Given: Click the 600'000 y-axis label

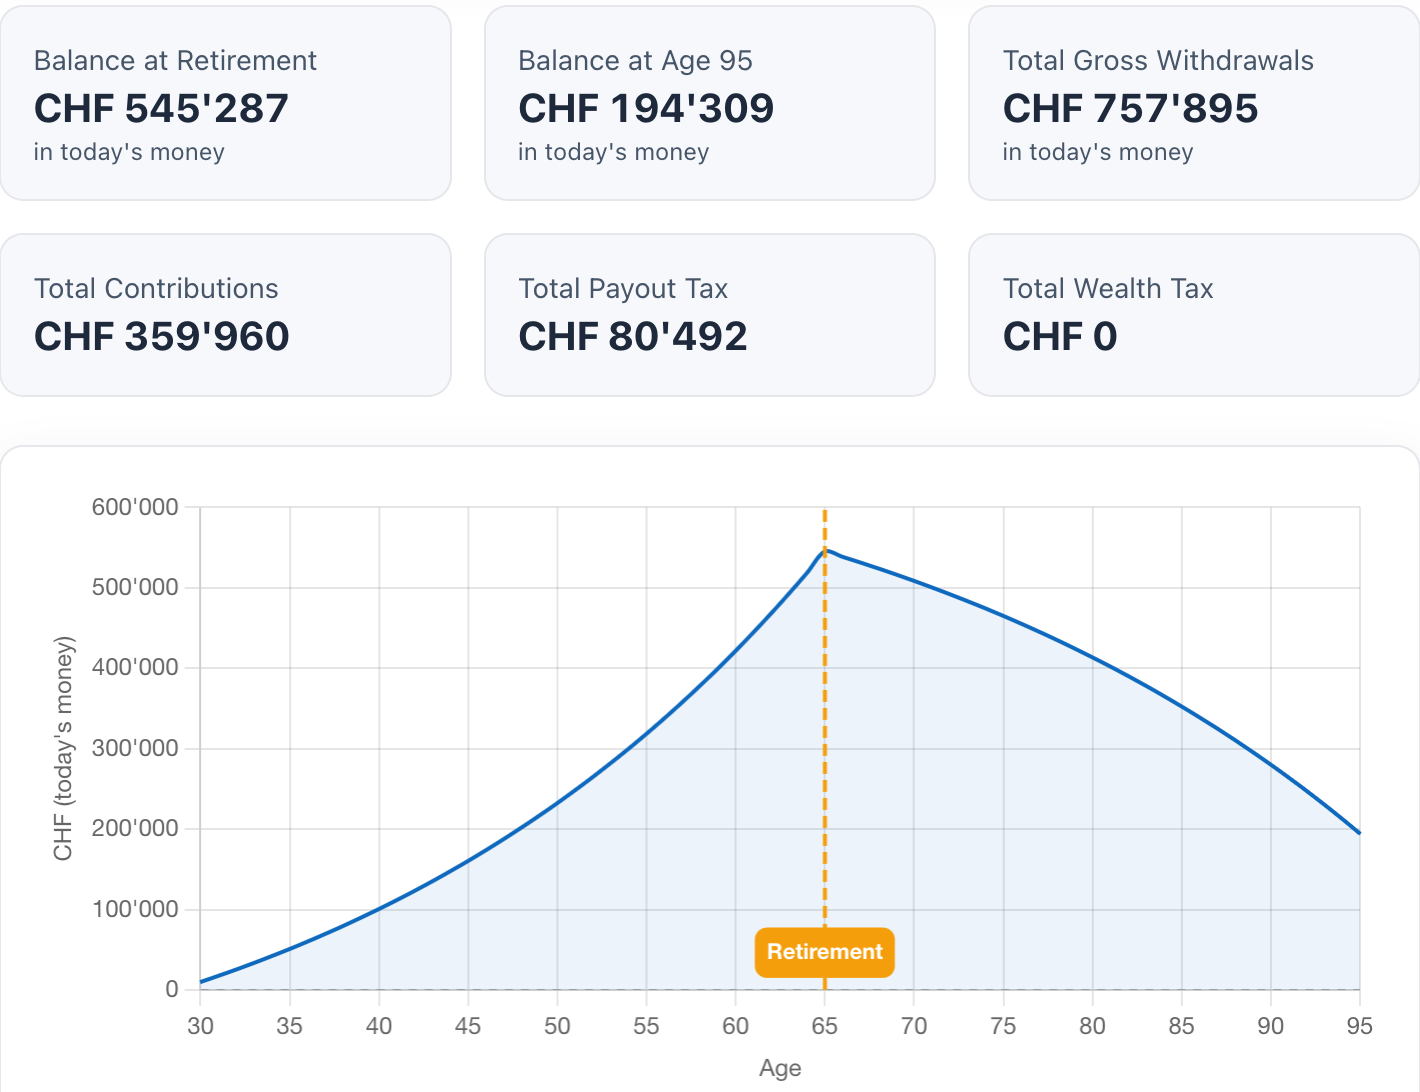Looking at the screenshot, I should [135, 507].
